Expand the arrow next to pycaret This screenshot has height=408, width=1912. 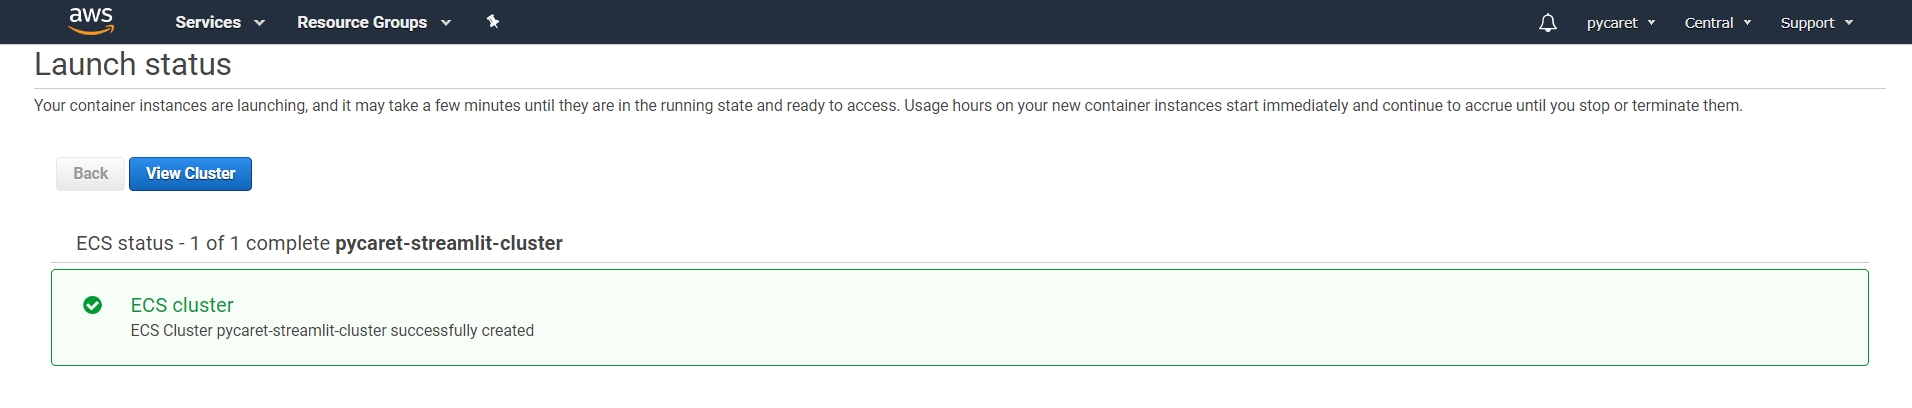tap(1651, 23)
